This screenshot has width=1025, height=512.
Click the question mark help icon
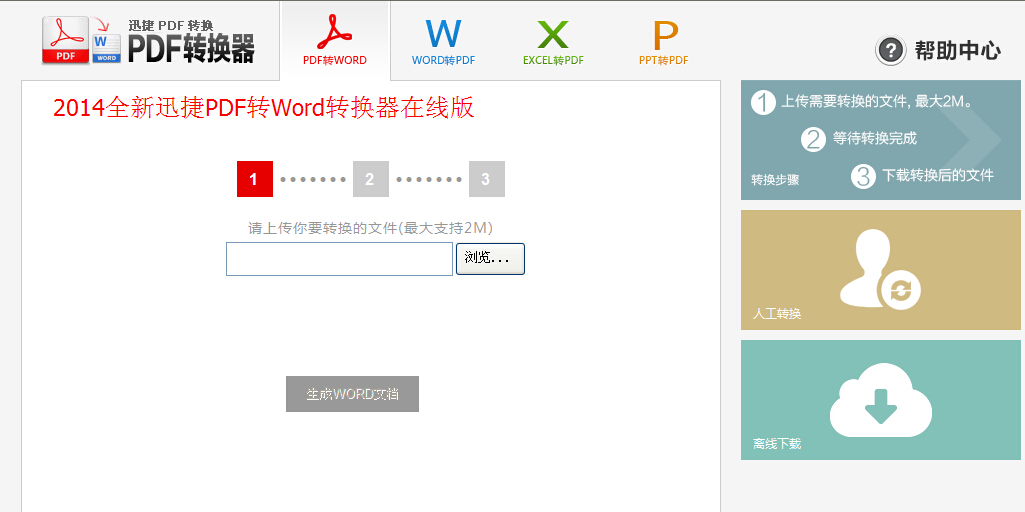[890, 50]
